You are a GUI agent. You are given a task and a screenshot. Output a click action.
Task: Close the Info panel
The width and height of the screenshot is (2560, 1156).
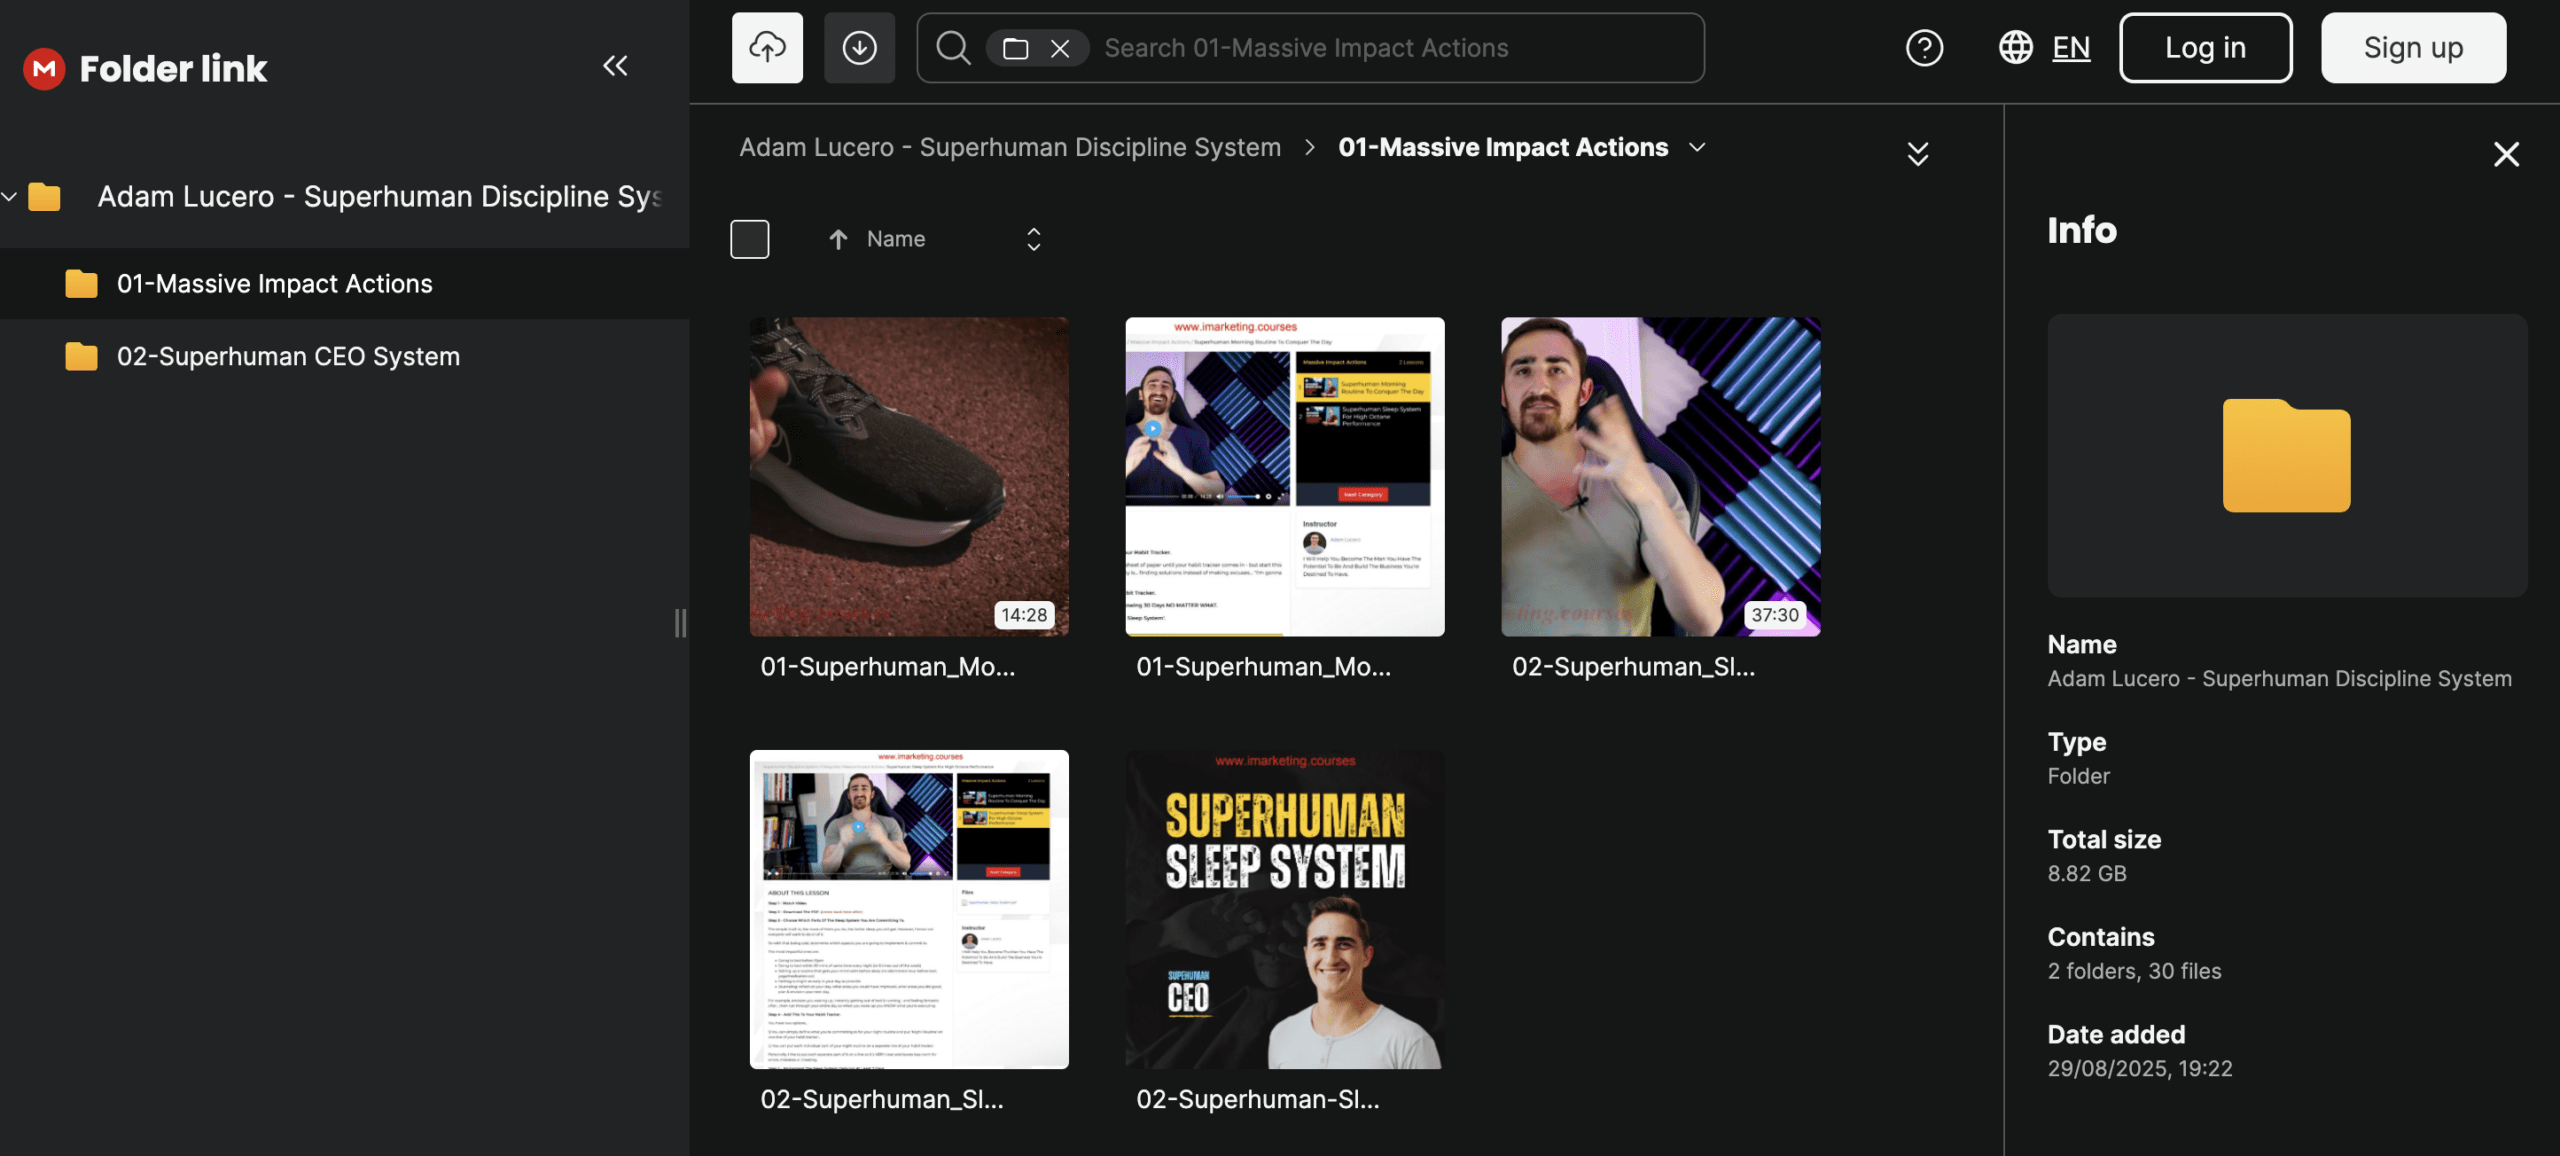point(2506,154)
